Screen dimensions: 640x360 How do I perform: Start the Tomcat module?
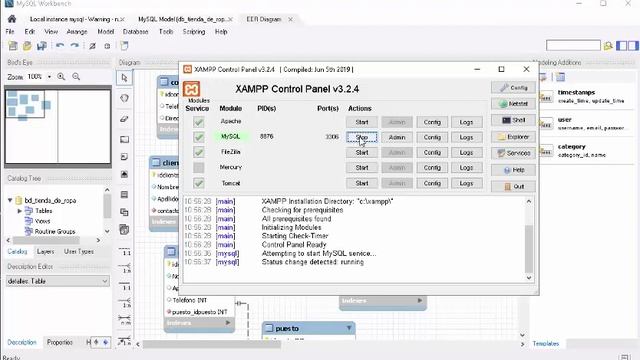pos(362,183)
